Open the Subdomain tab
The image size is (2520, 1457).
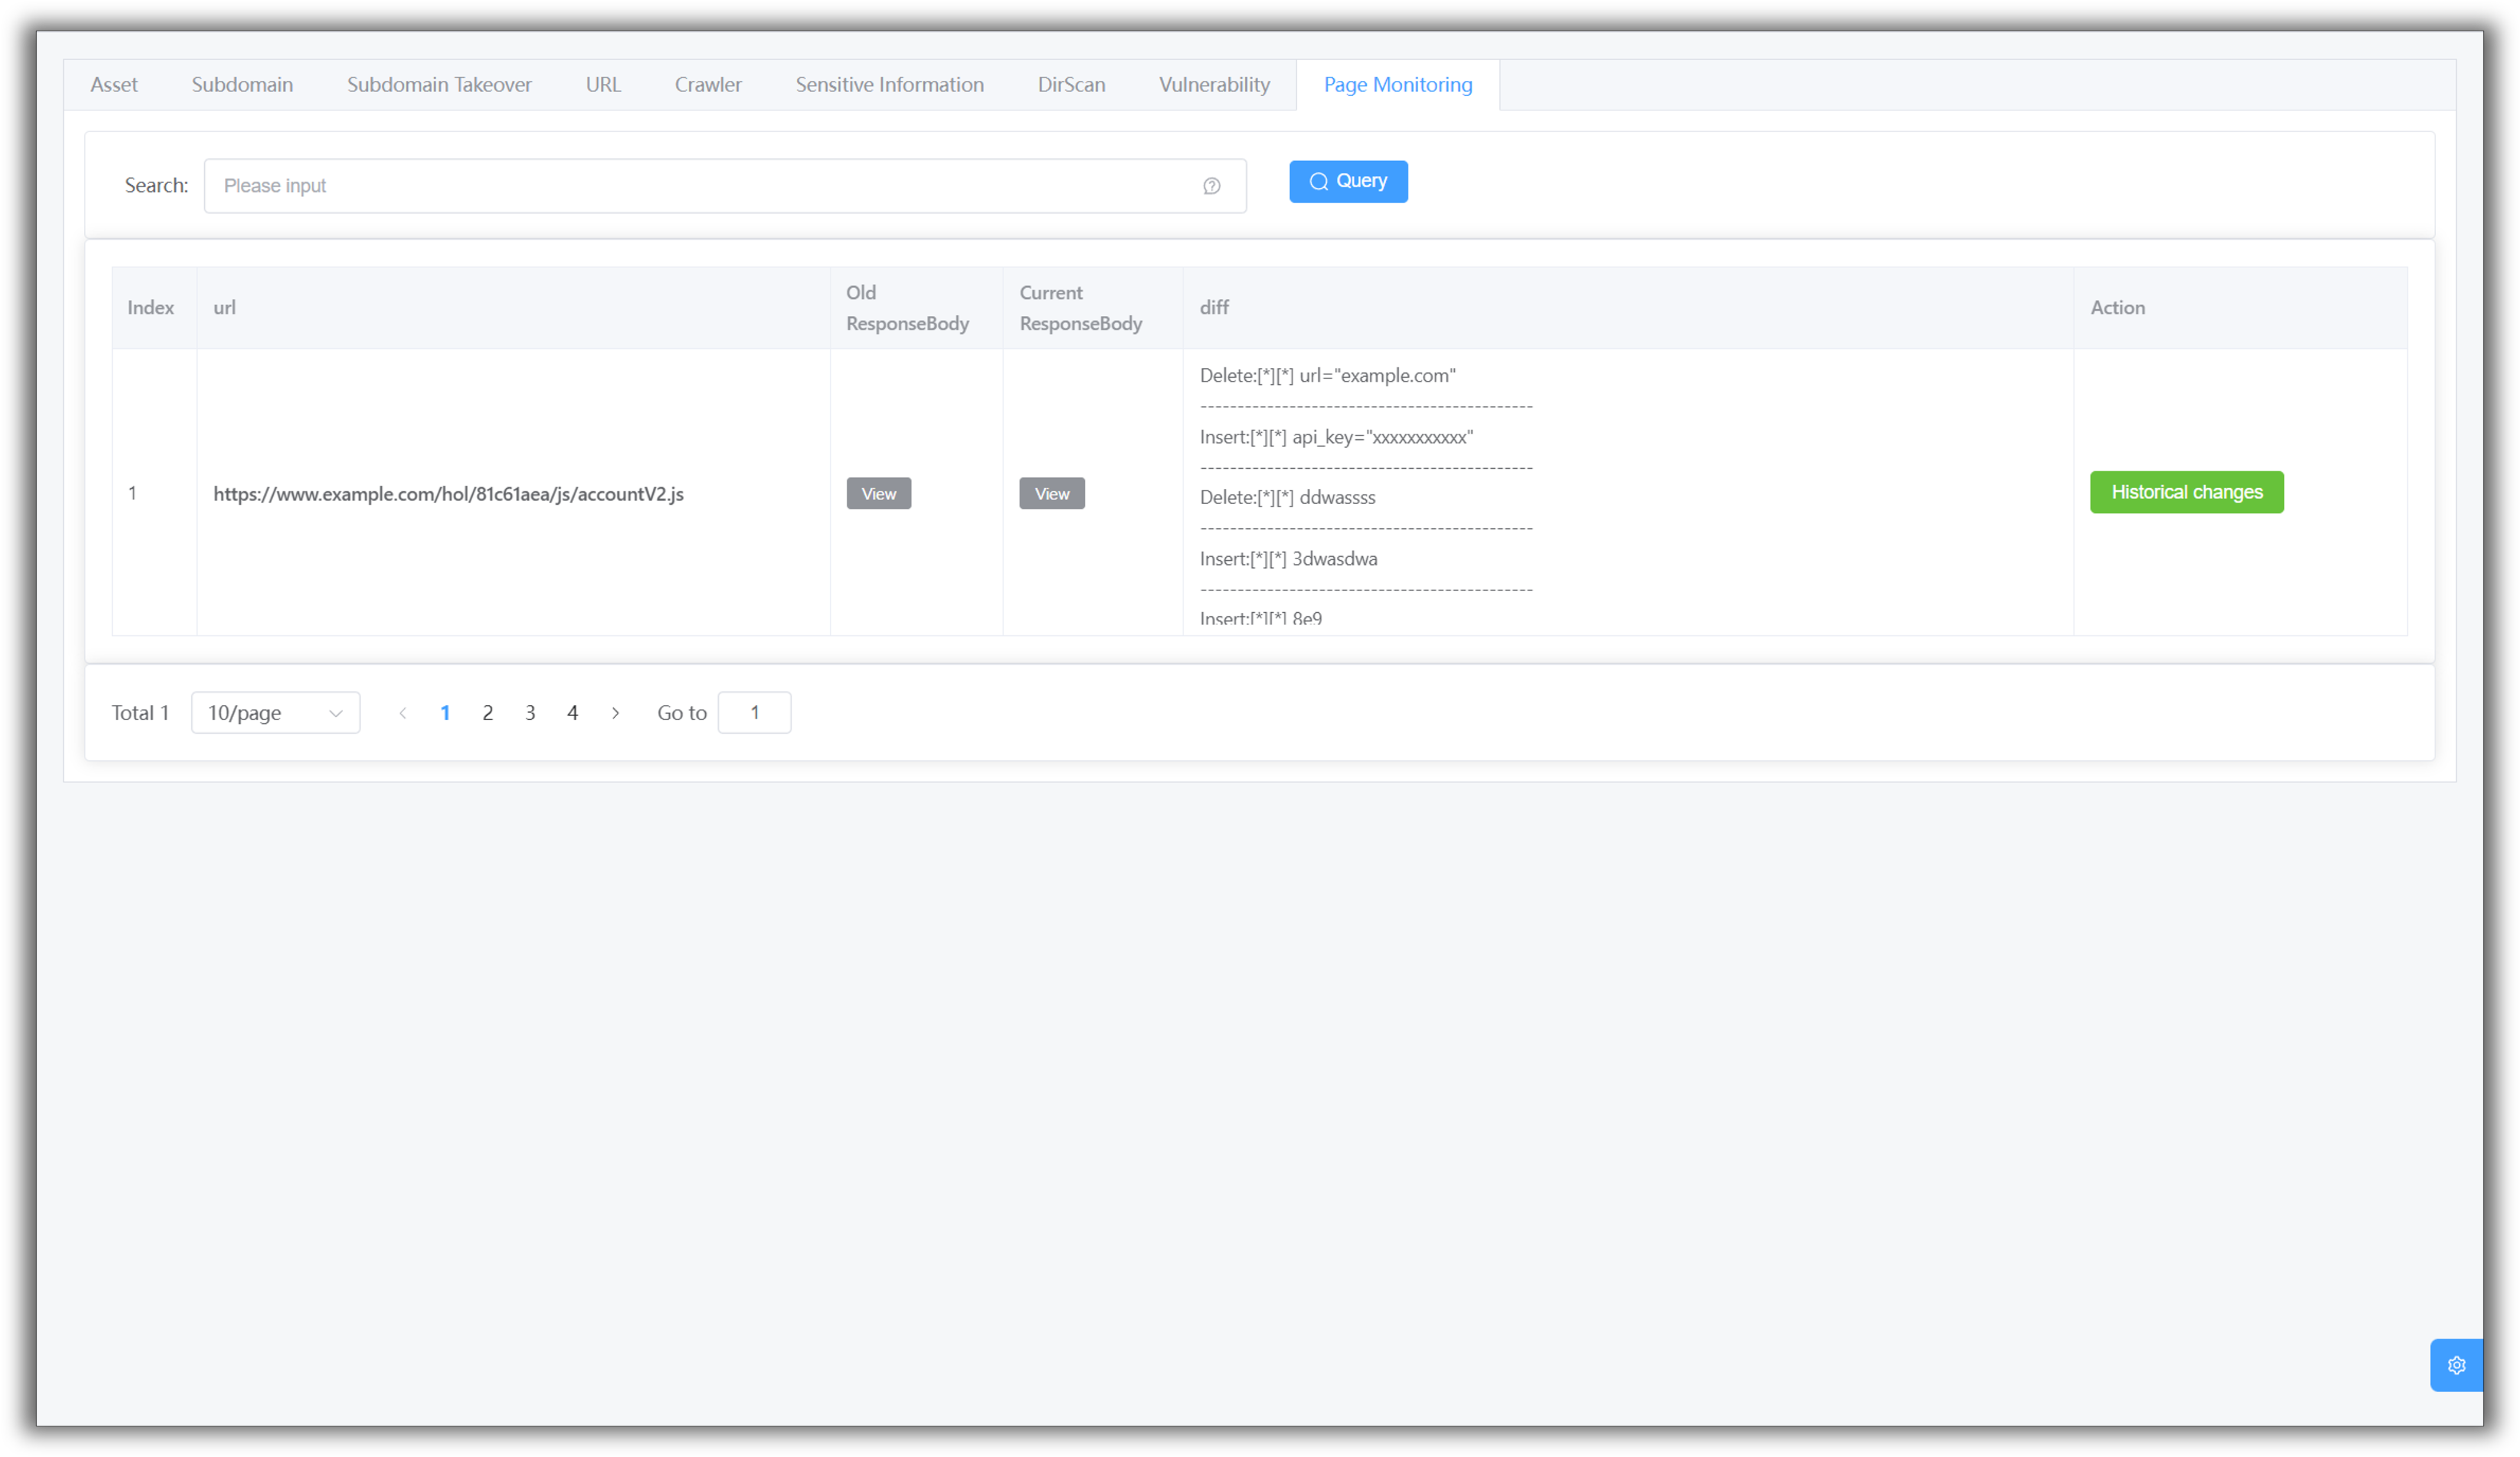pyautogui.click(x=242, y=85)
